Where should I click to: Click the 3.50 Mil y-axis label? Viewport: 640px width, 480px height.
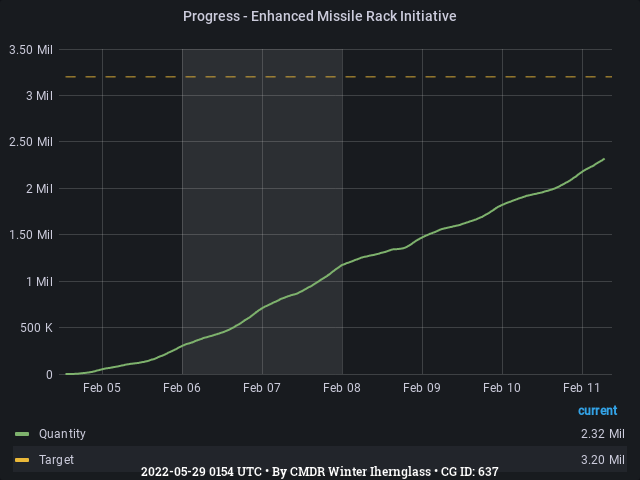pos(31,50)
